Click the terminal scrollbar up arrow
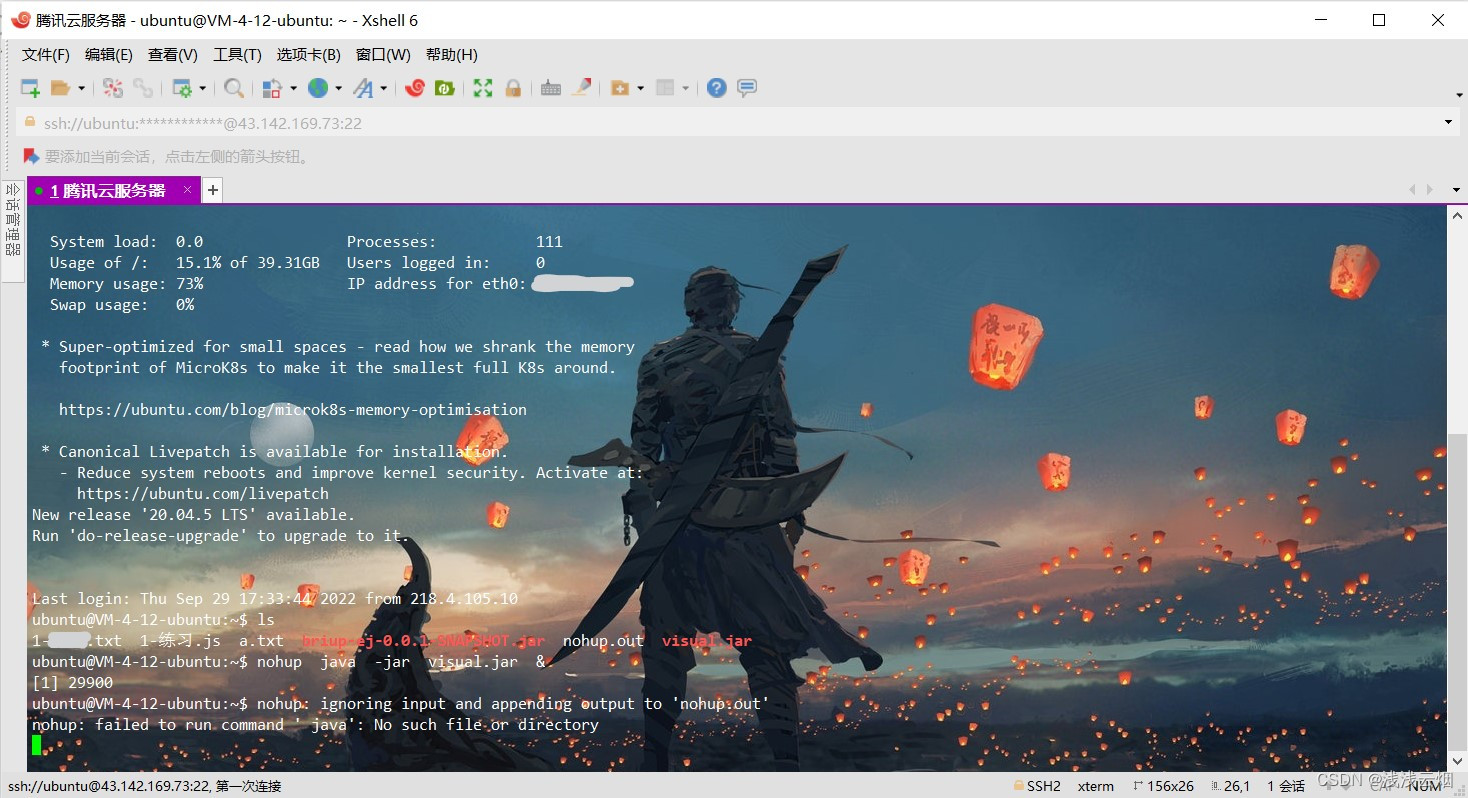 (1457, 214)
